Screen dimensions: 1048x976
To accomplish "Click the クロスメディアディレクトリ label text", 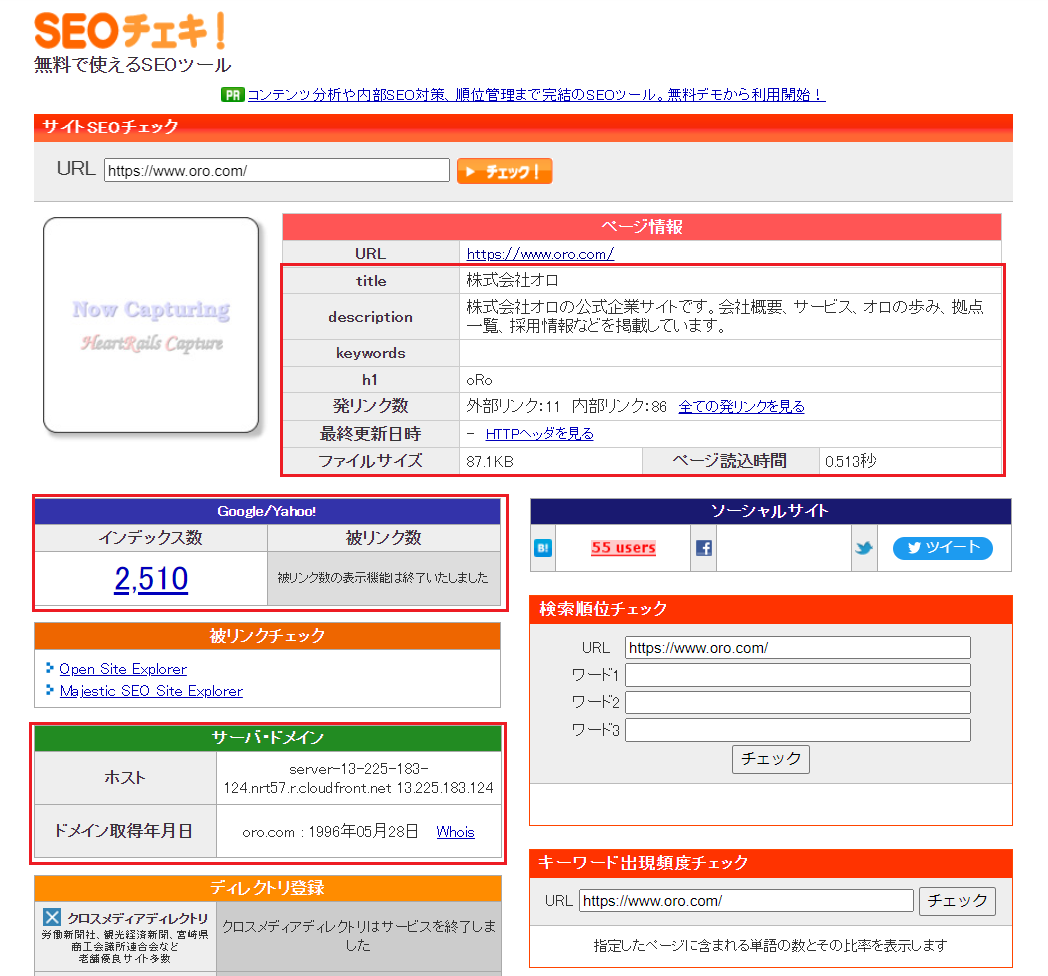I will [x=138, y=919].
